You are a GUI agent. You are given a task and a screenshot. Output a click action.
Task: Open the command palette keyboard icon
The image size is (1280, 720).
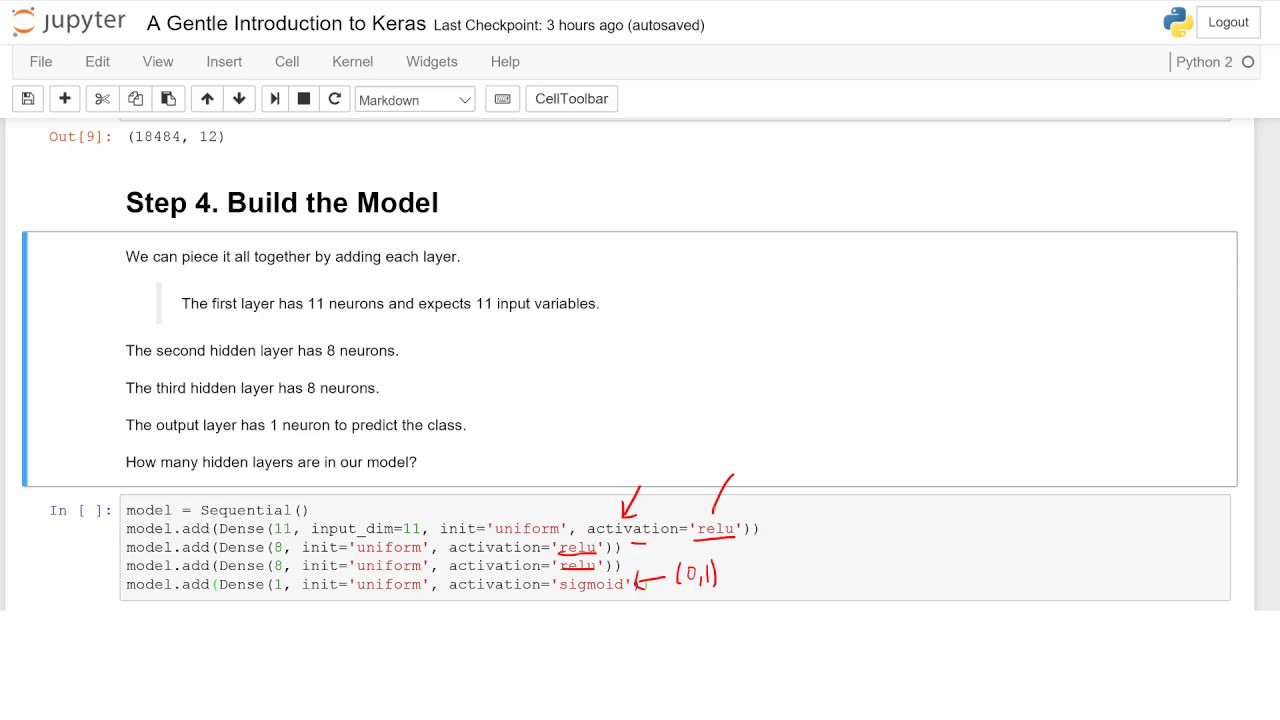502,99
